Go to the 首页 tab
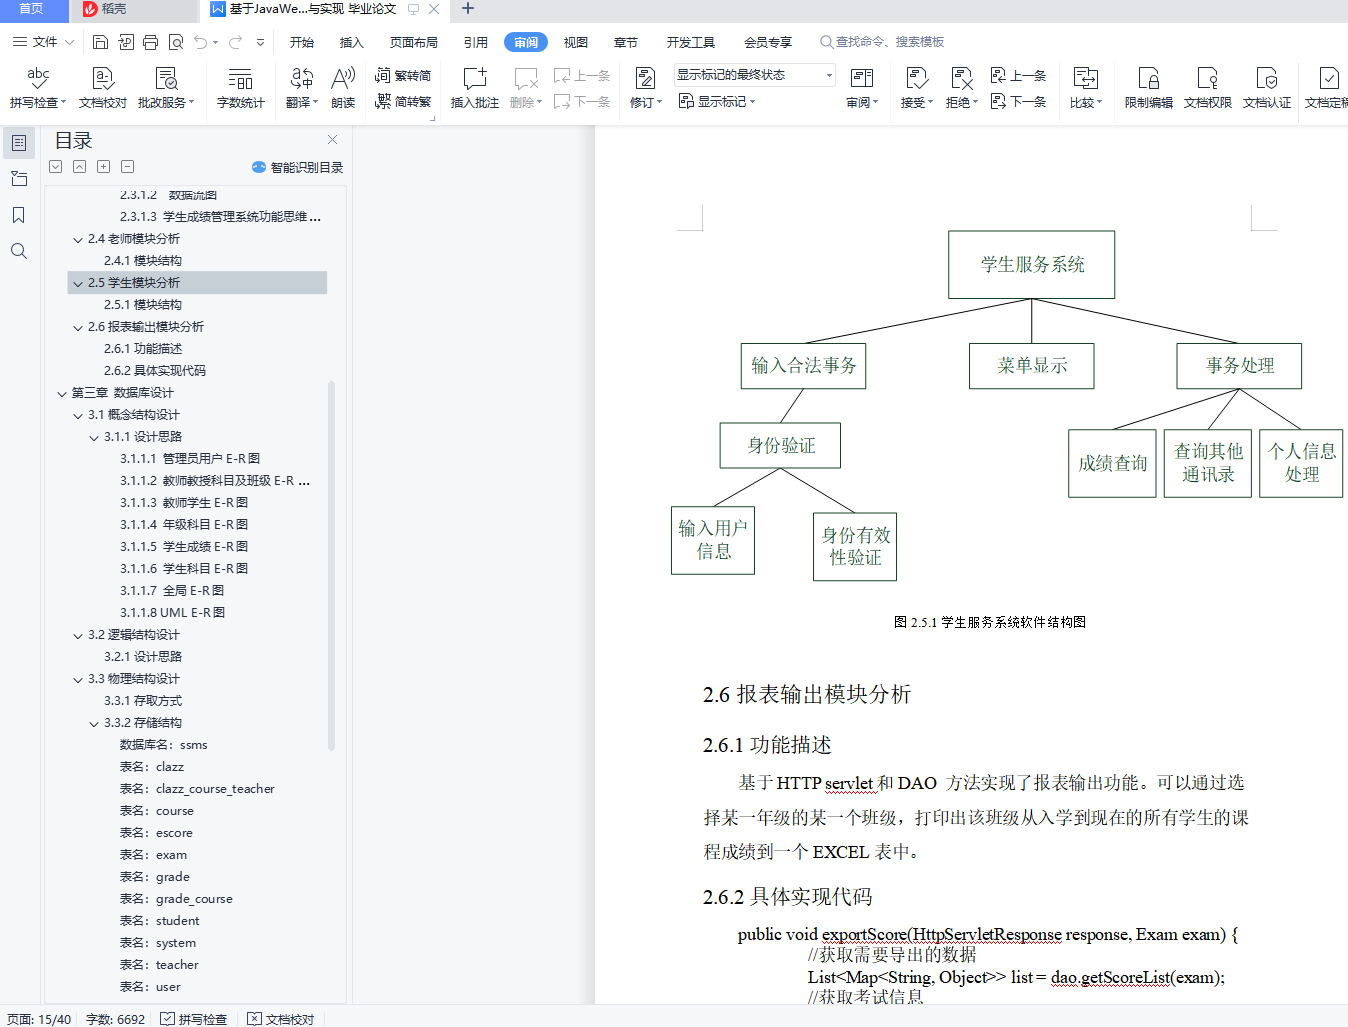1348x1027 pixels. tap(32, 9)
